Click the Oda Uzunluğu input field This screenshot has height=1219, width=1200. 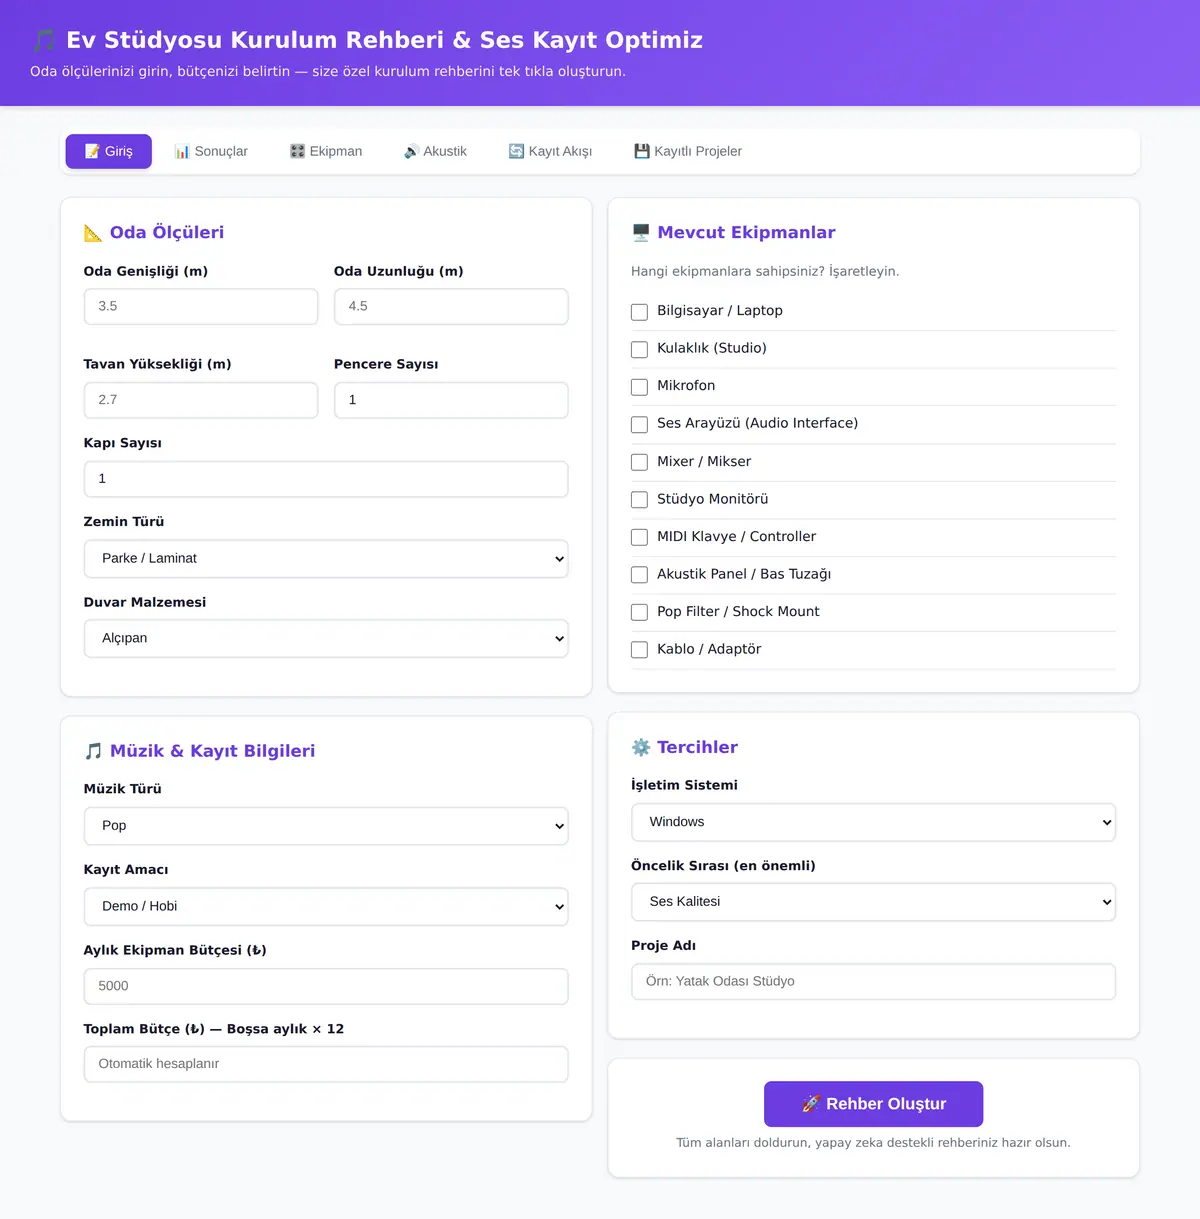click(451, 306)
